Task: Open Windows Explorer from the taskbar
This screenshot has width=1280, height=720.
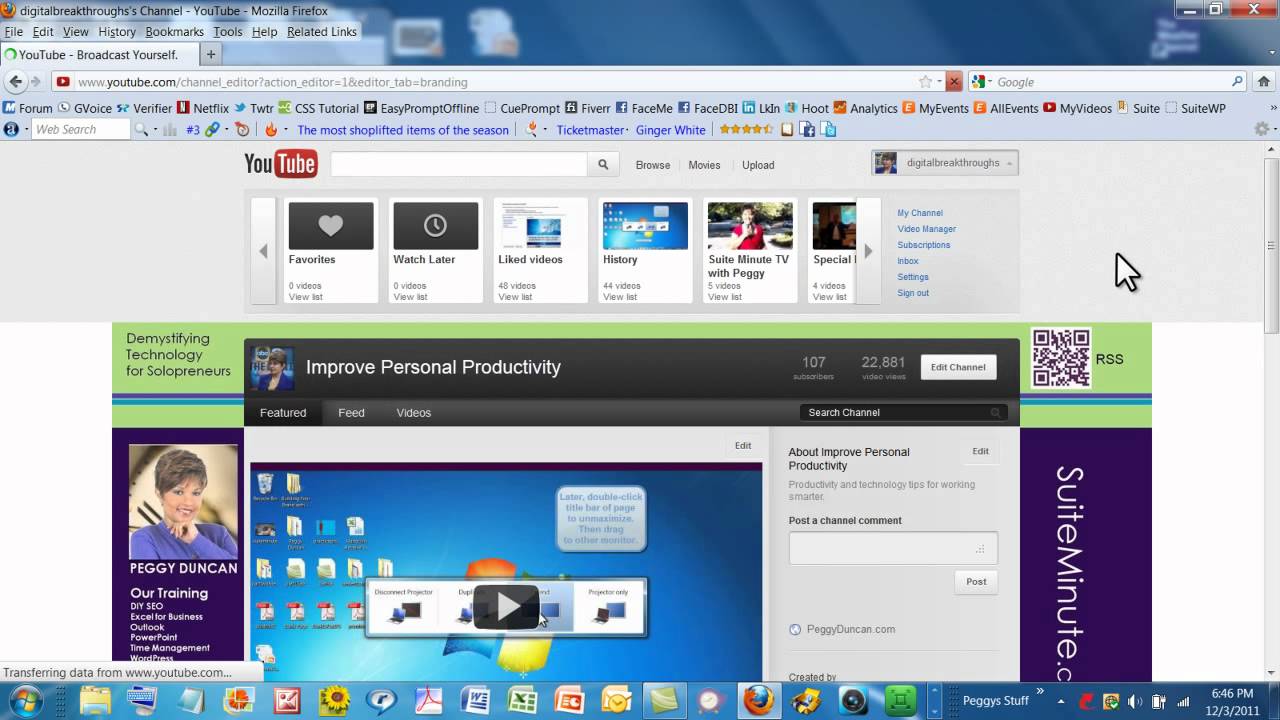Action: click(x=96, y=700)
